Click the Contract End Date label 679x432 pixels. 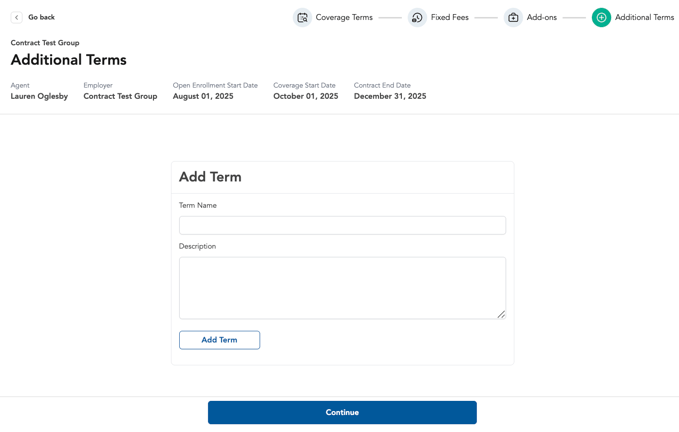pyautogui.click(x=382, y=85)
